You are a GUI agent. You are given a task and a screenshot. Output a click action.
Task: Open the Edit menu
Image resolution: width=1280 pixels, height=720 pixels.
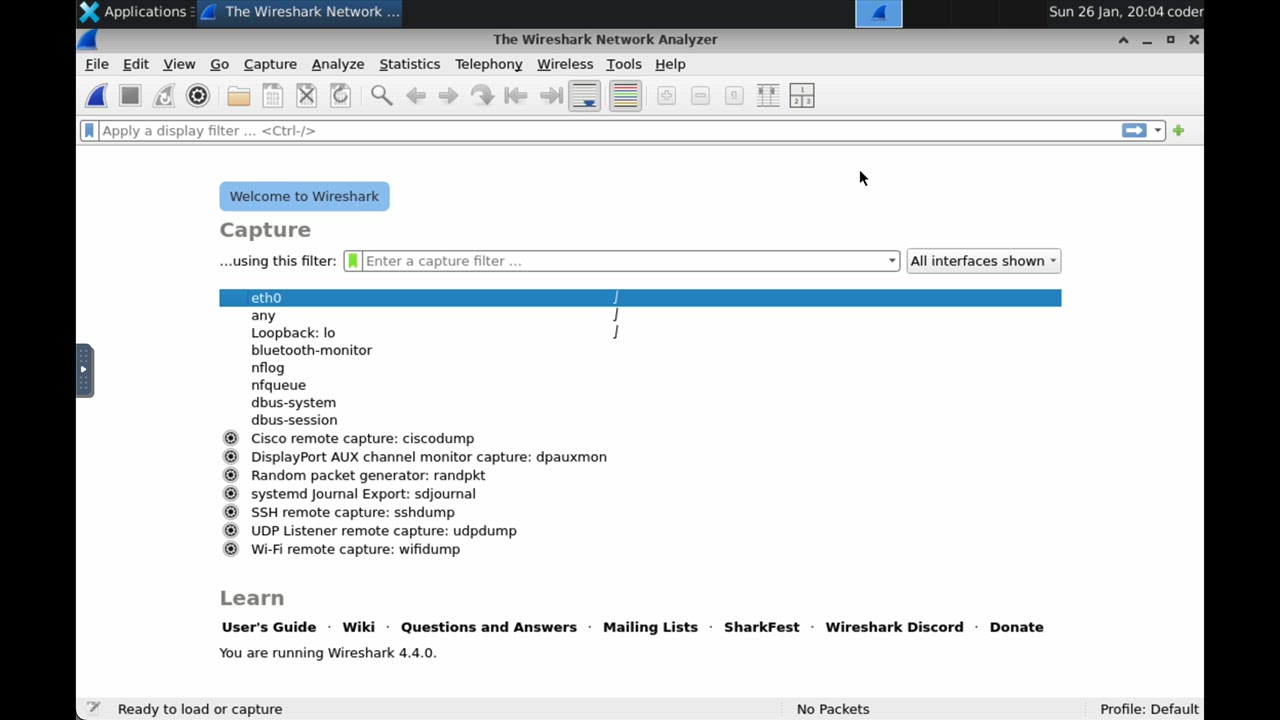pos(136,64)
